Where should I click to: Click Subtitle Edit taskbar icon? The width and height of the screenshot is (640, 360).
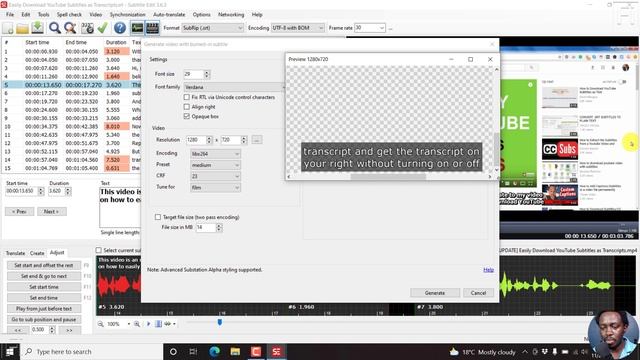(x=276, y=351)
